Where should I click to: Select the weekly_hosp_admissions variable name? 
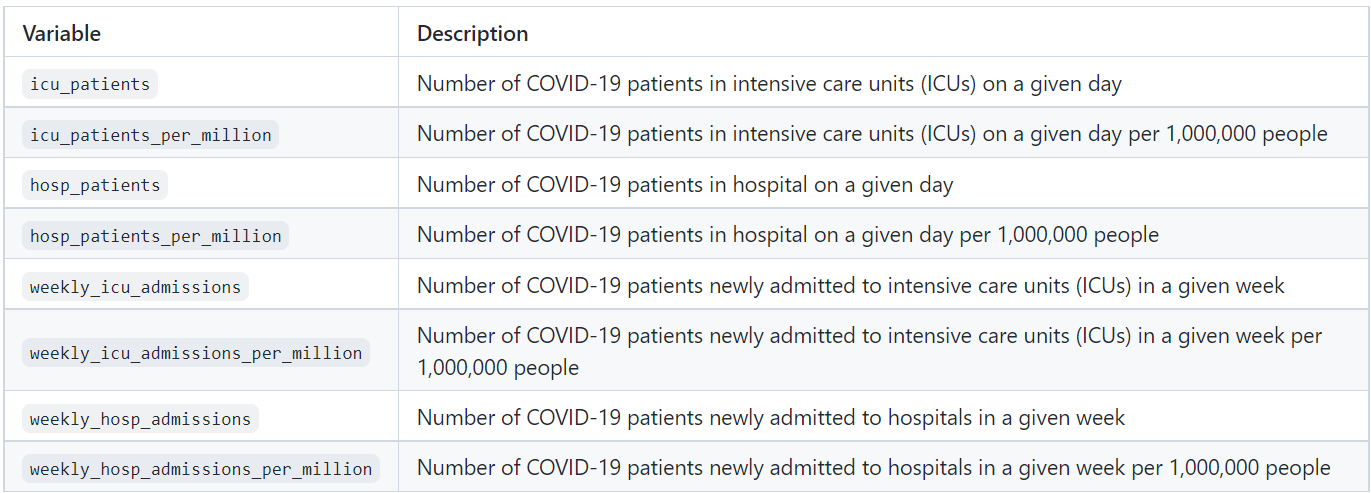[140, 419]
